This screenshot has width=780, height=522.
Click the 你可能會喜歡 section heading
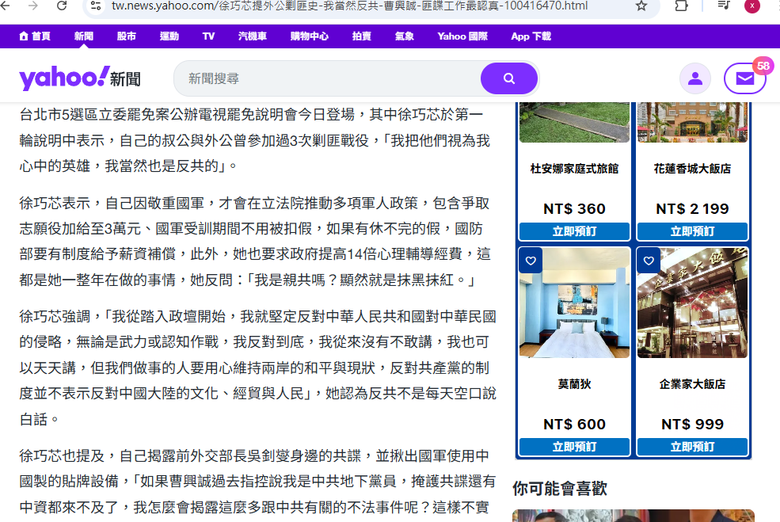pos(560,488)
